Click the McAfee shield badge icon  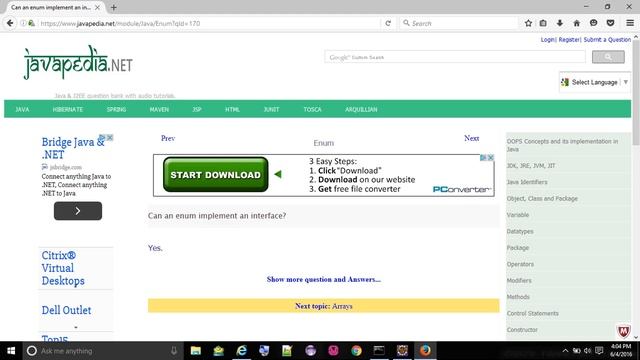point(623,331)
